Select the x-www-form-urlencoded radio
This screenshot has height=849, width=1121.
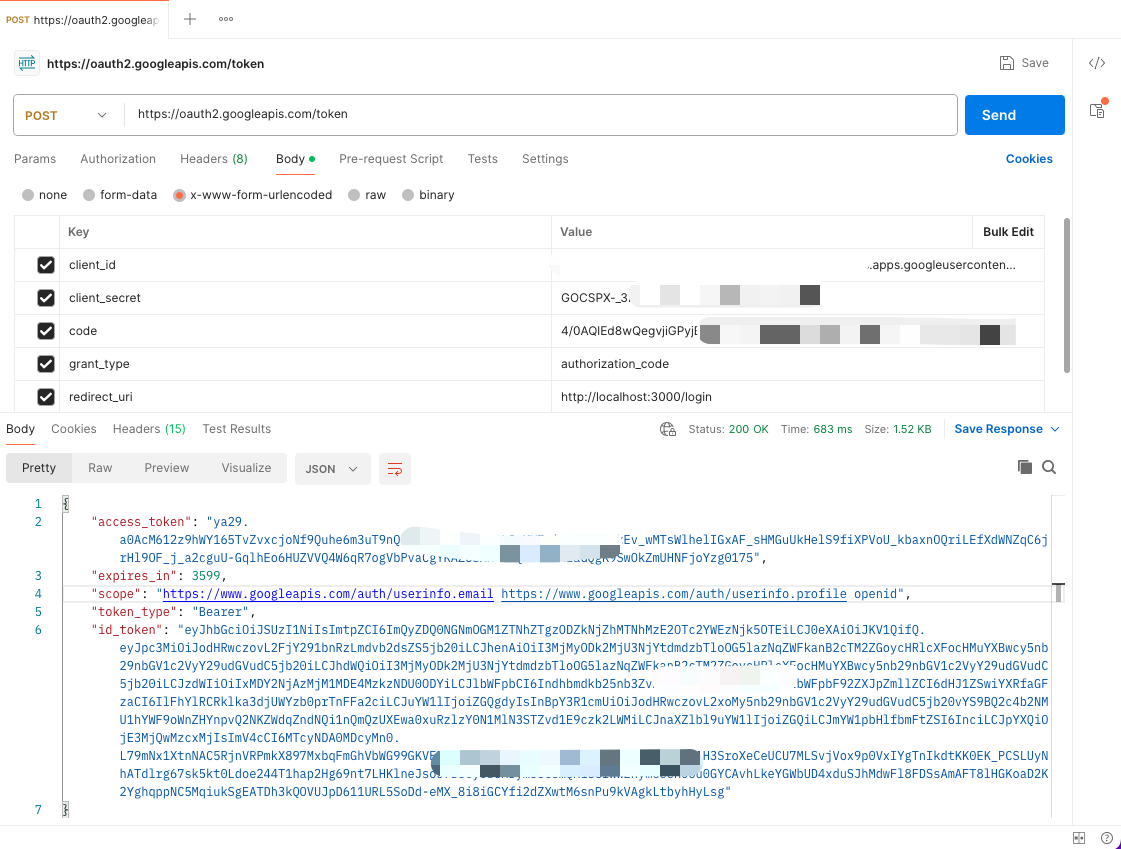tap(179, 195)
